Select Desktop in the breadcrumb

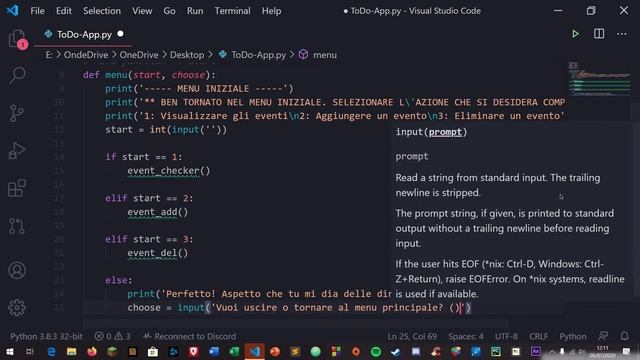[x=187, y=55]
